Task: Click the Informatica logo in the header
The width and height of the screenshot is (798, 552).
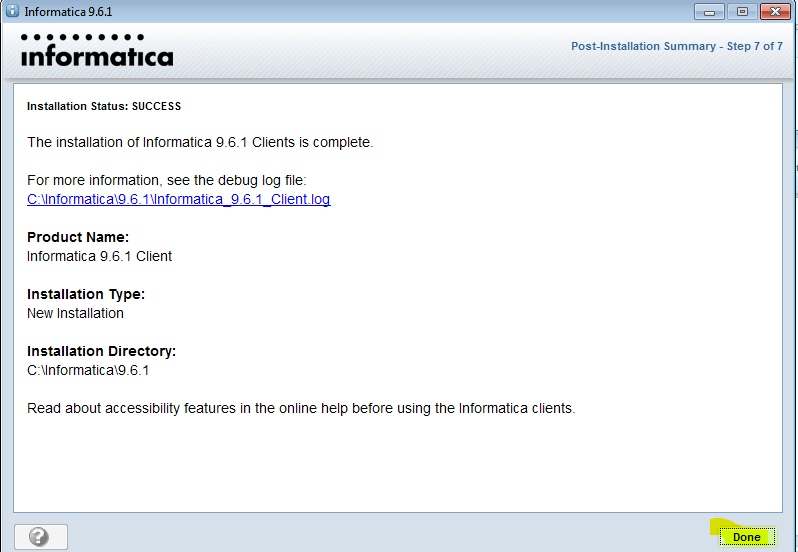Action: (x=97, y=50)
